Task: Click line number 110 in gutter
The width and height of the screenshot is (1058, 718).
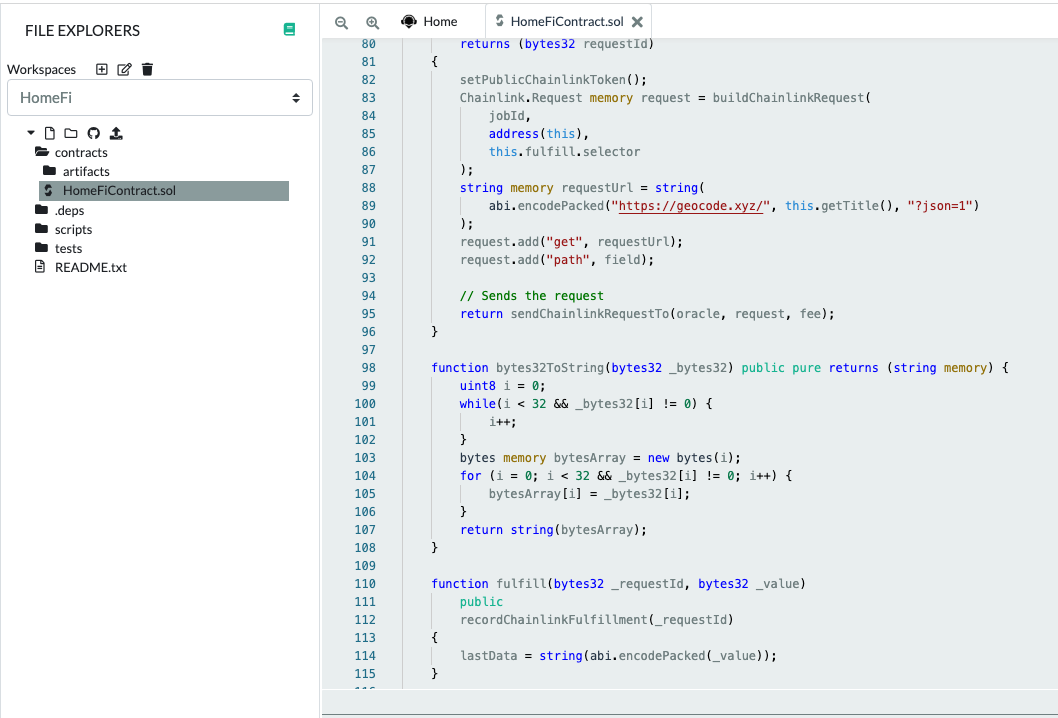Action: tap(365, 583)
